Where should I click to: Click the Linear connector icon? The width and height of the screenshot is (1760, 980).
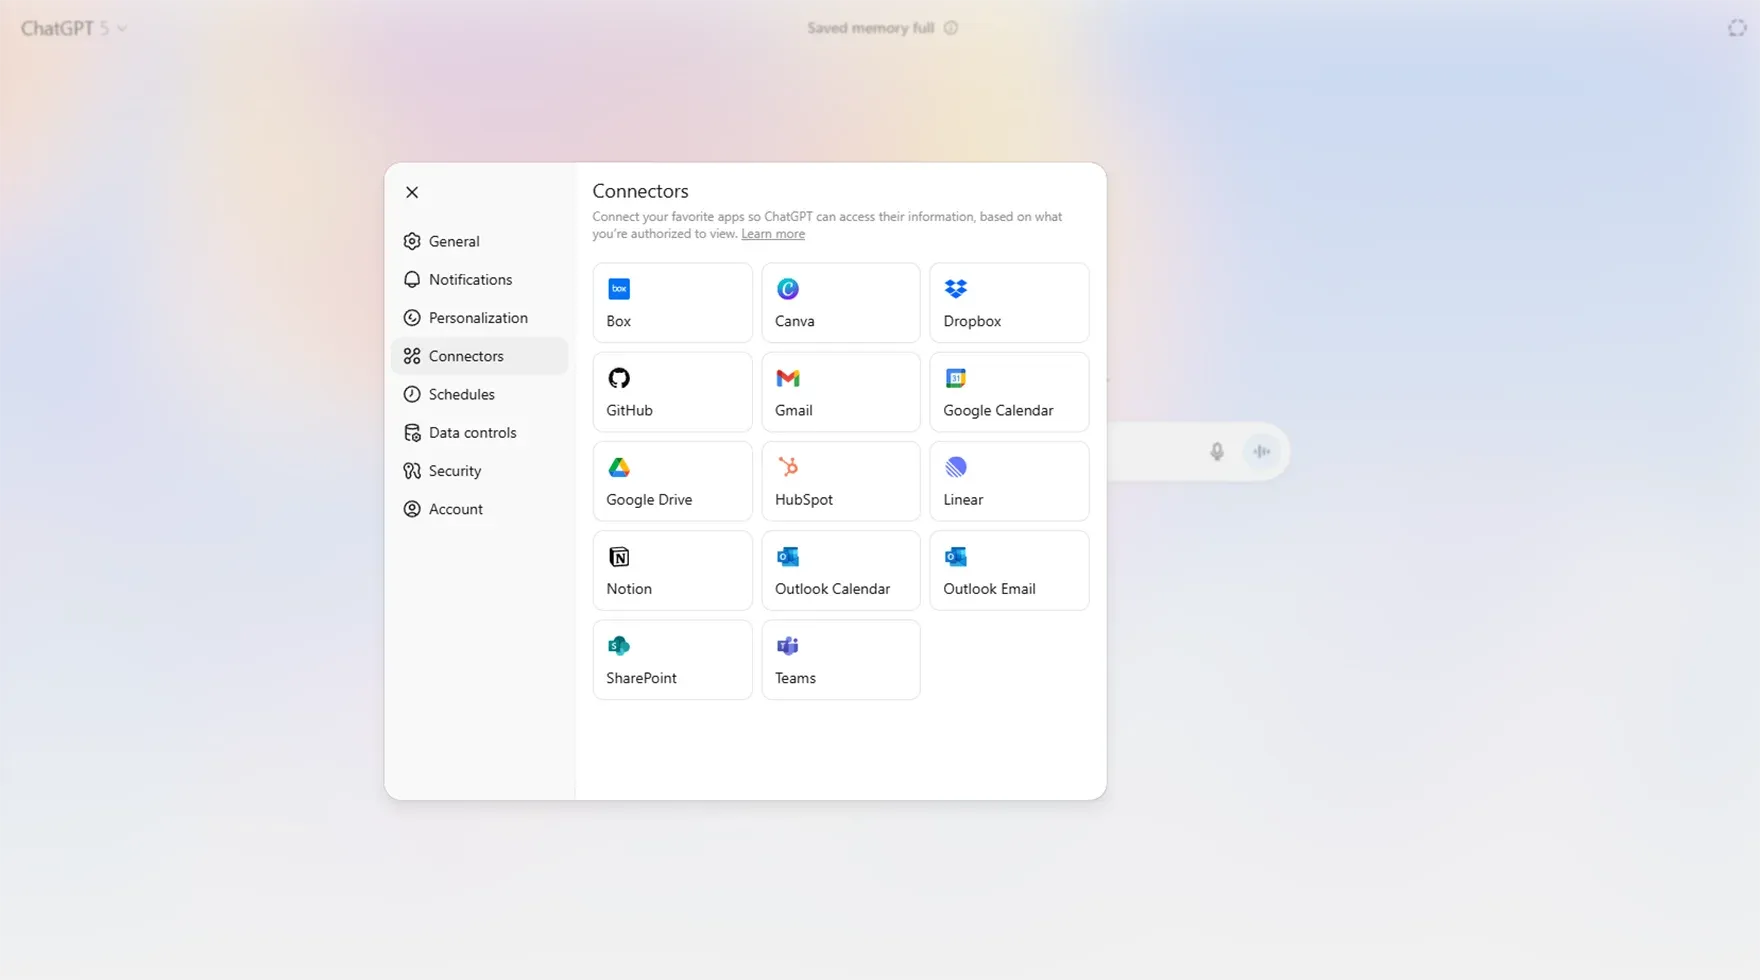(x=956, y=467)
